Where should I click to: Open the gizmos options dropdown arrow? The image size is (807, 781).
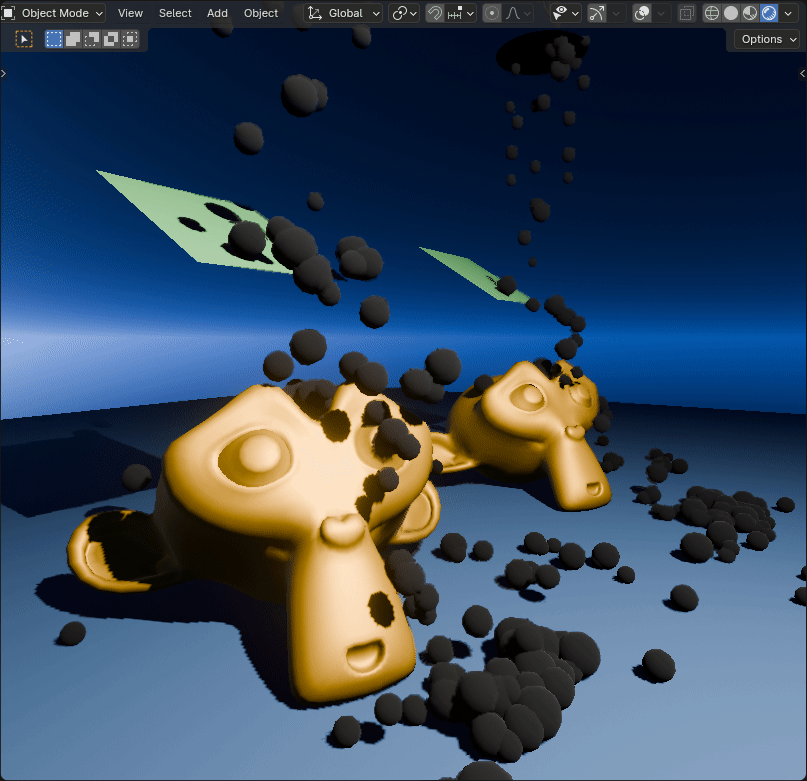coord(617,13)
